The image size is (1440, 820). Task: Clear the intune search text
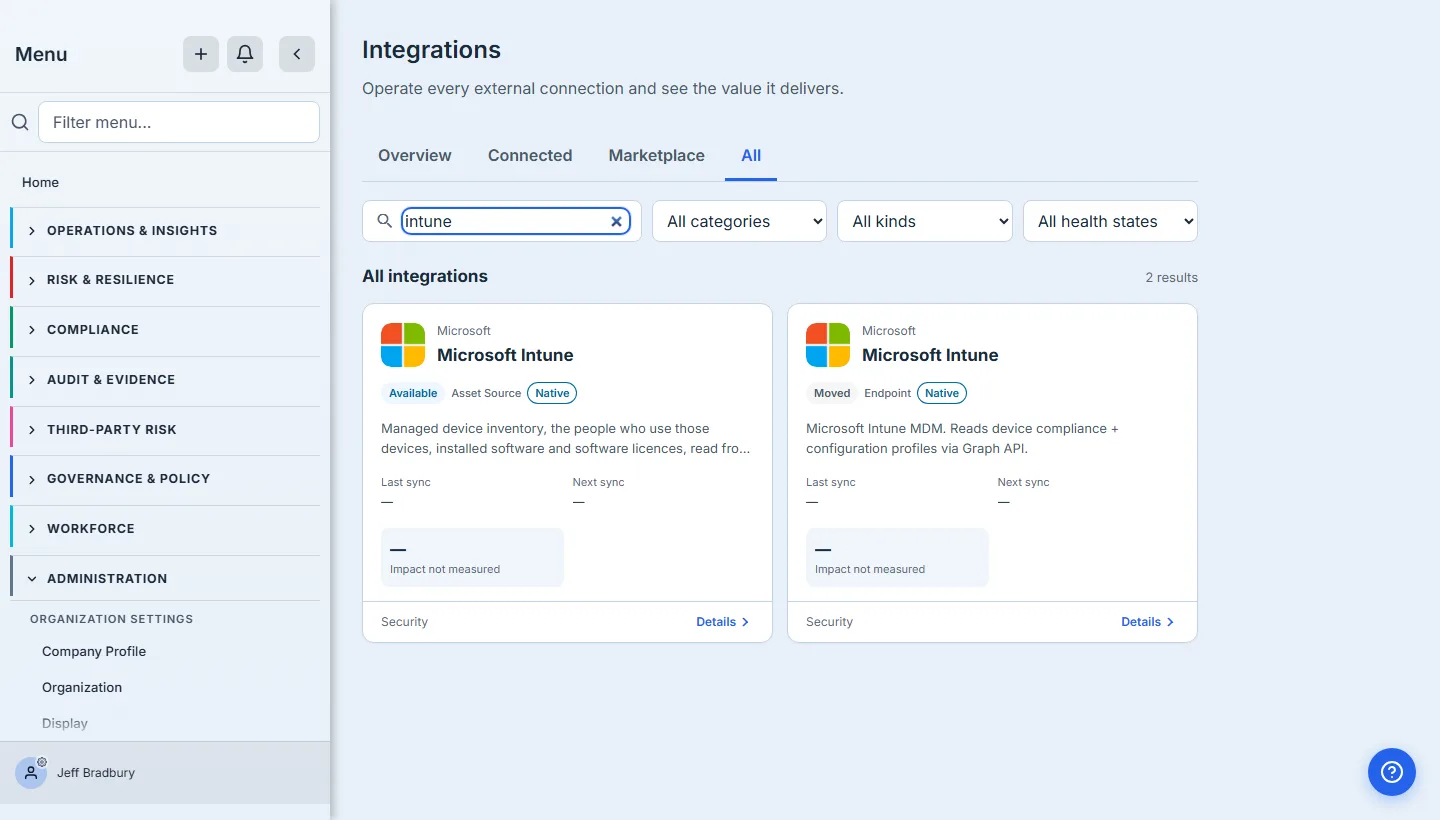[617, 222]
